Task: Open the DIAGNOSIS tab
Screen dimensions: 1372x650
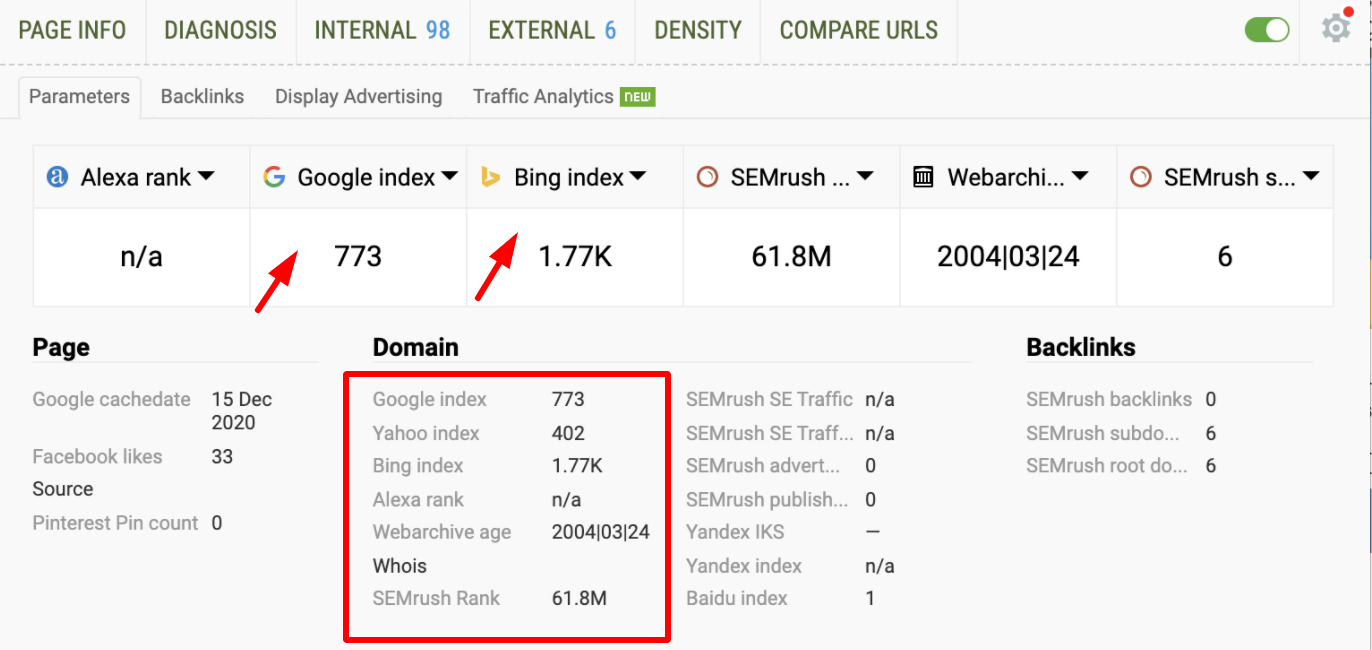Action: (220, 30)
